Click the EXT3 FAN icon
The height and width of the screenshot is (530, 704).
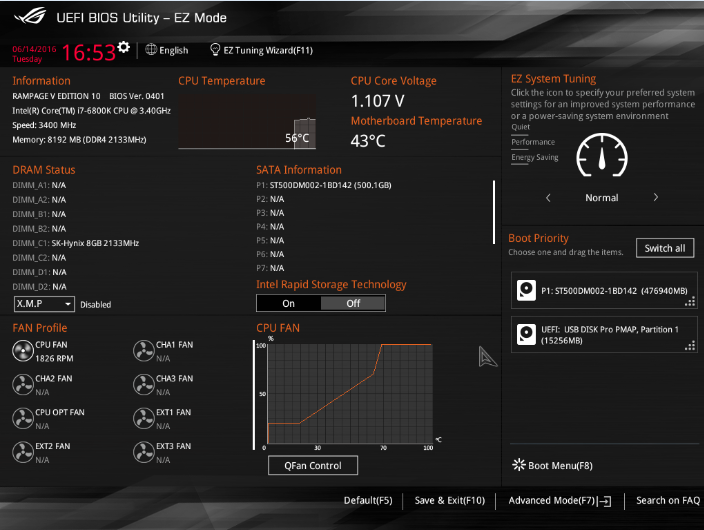(143, 451)
